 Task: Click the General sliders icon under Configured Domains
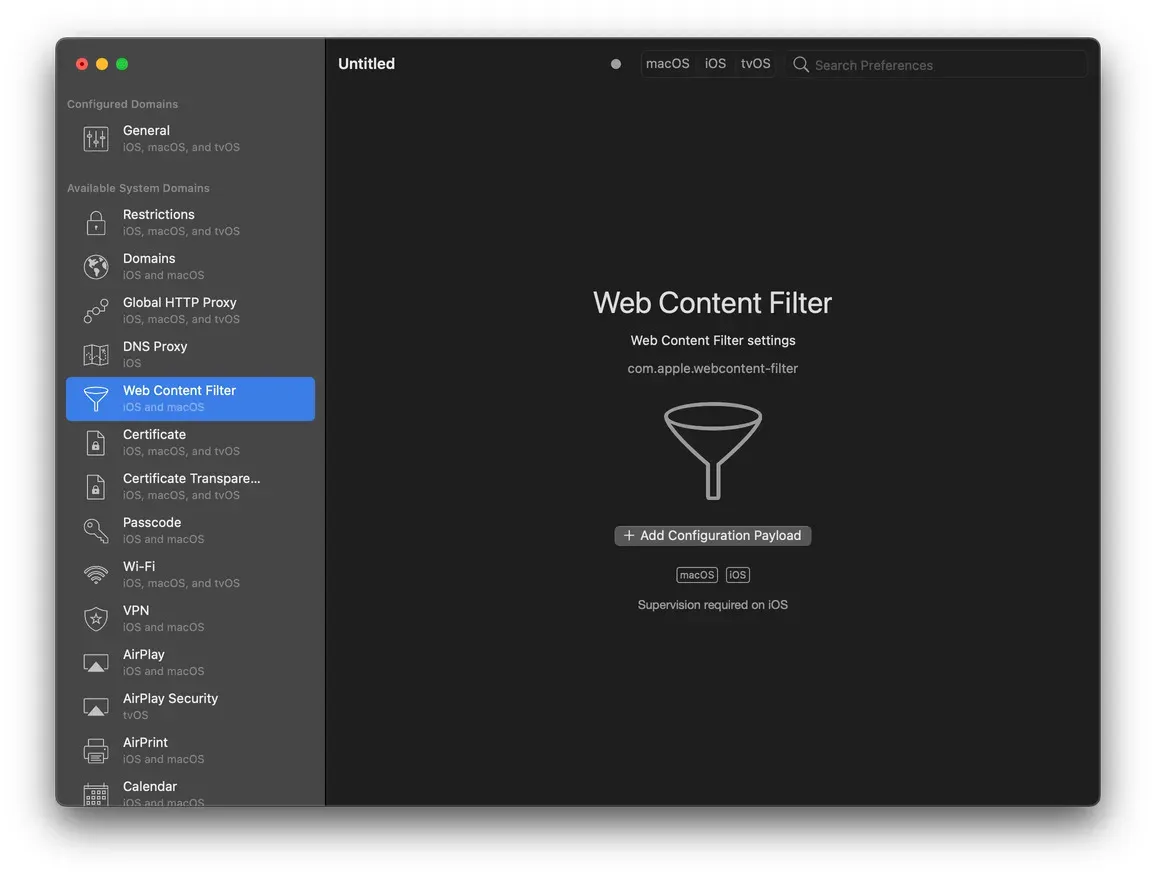tap(95, 138)
